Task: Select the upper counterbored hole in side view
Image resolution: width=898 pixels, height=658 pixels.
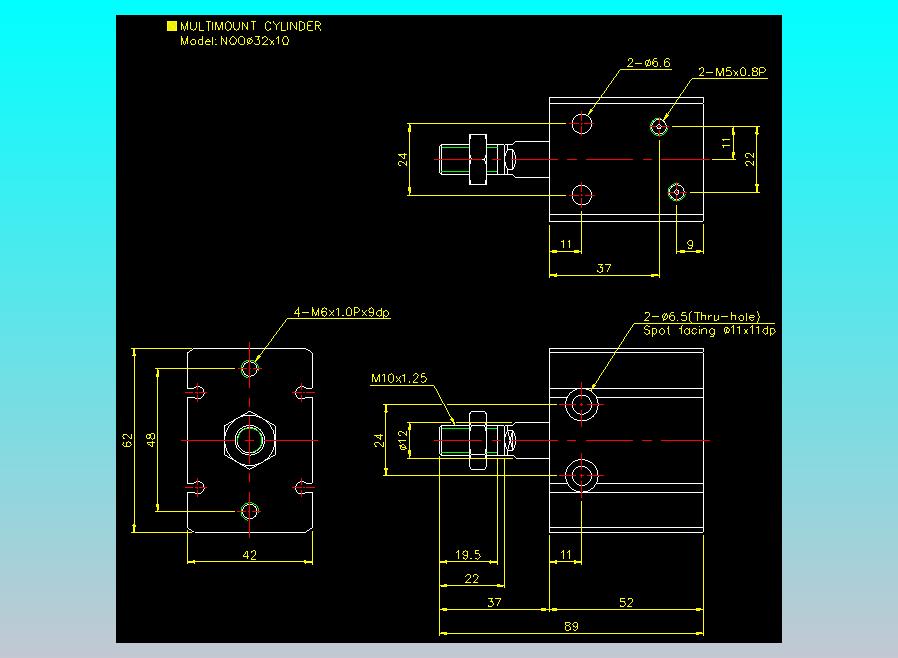Action: tap(581, 404)
